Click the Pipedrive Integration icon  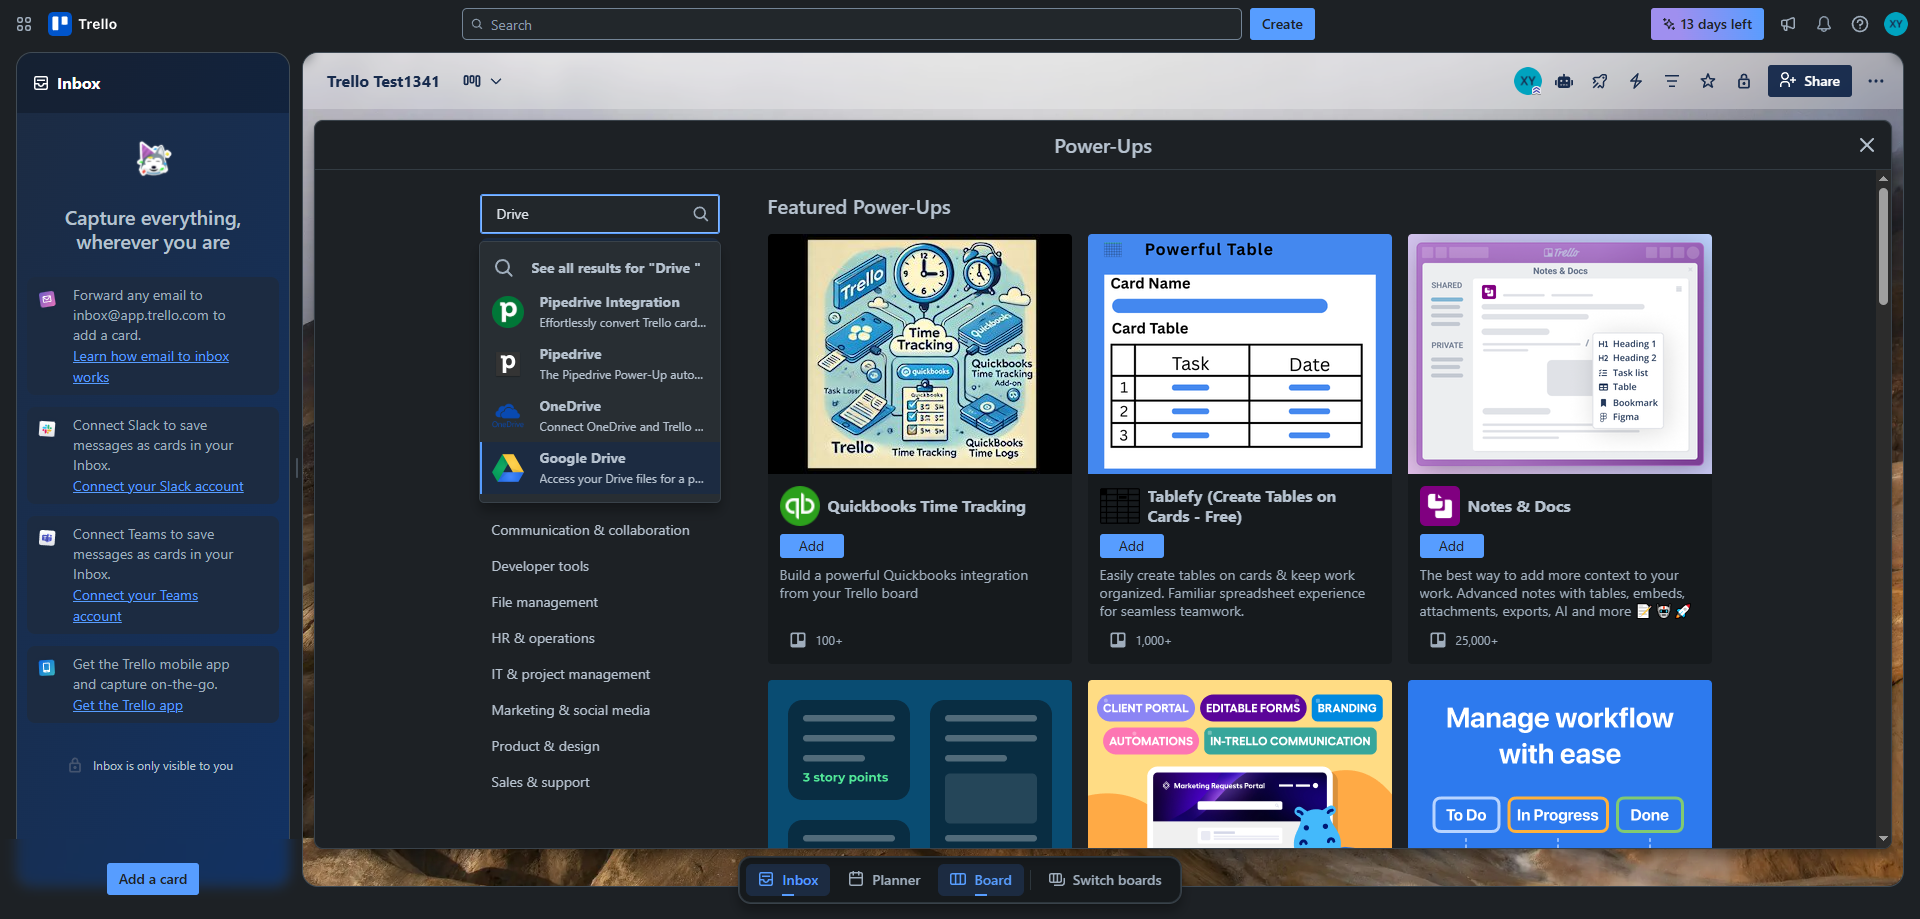508,312
